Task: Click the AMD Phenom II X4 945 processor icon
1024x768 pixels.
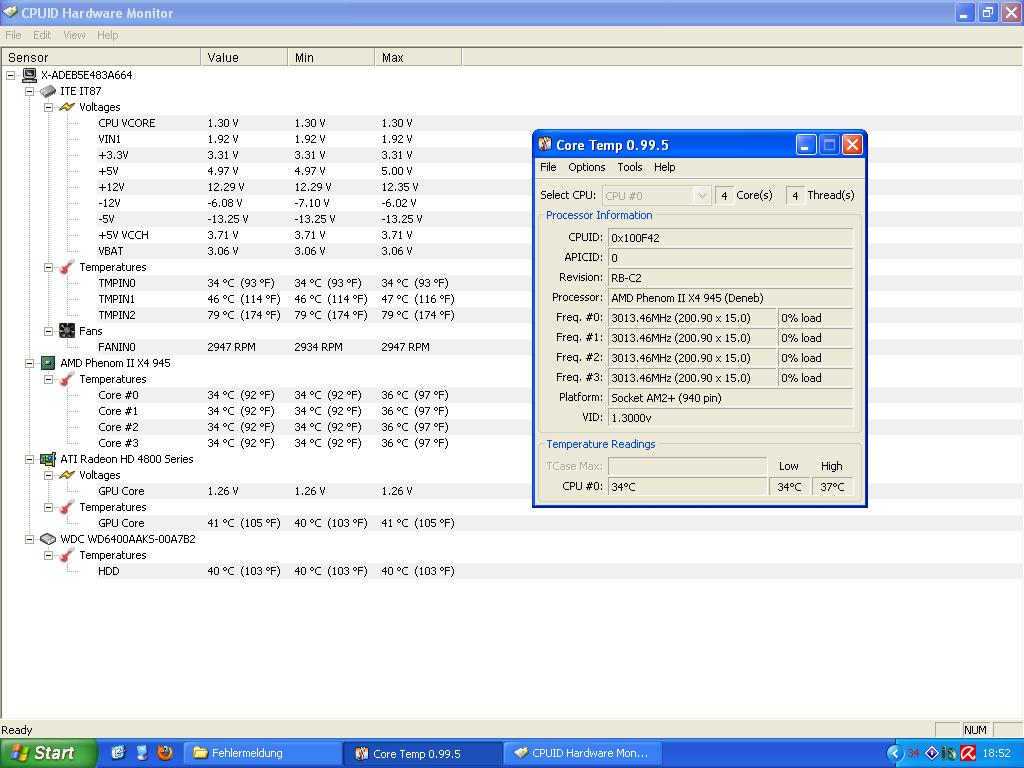Action: click(48, 363)
